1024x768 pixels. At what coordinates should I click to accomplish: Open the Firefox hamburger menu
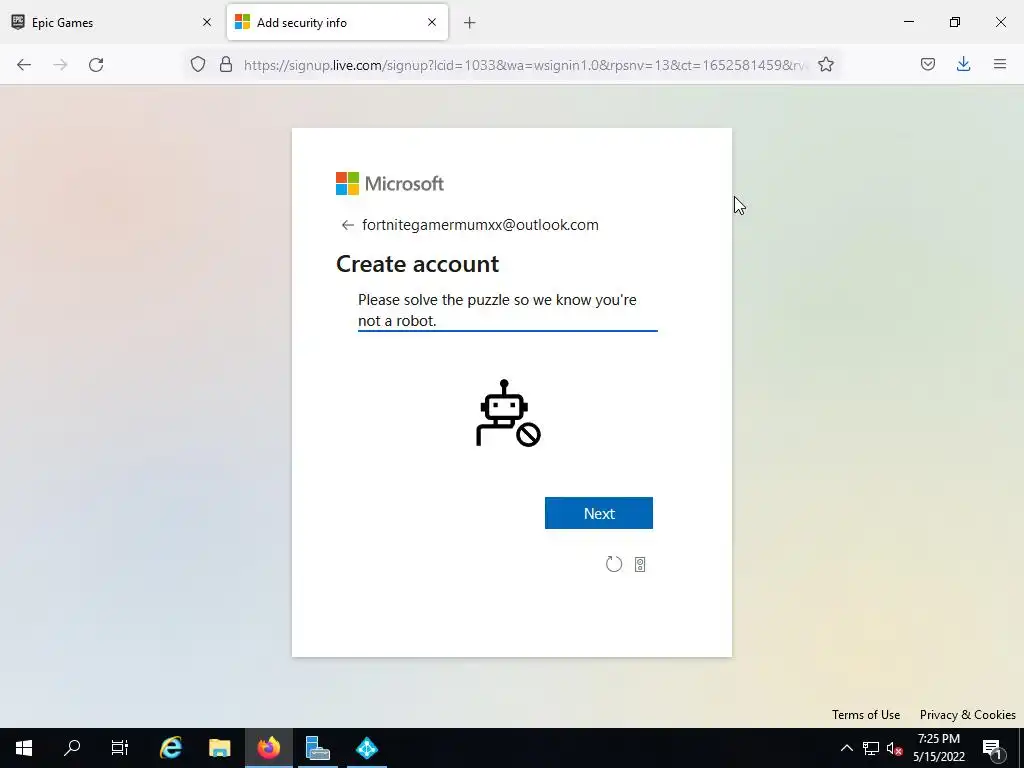[x=1000, y=64]
